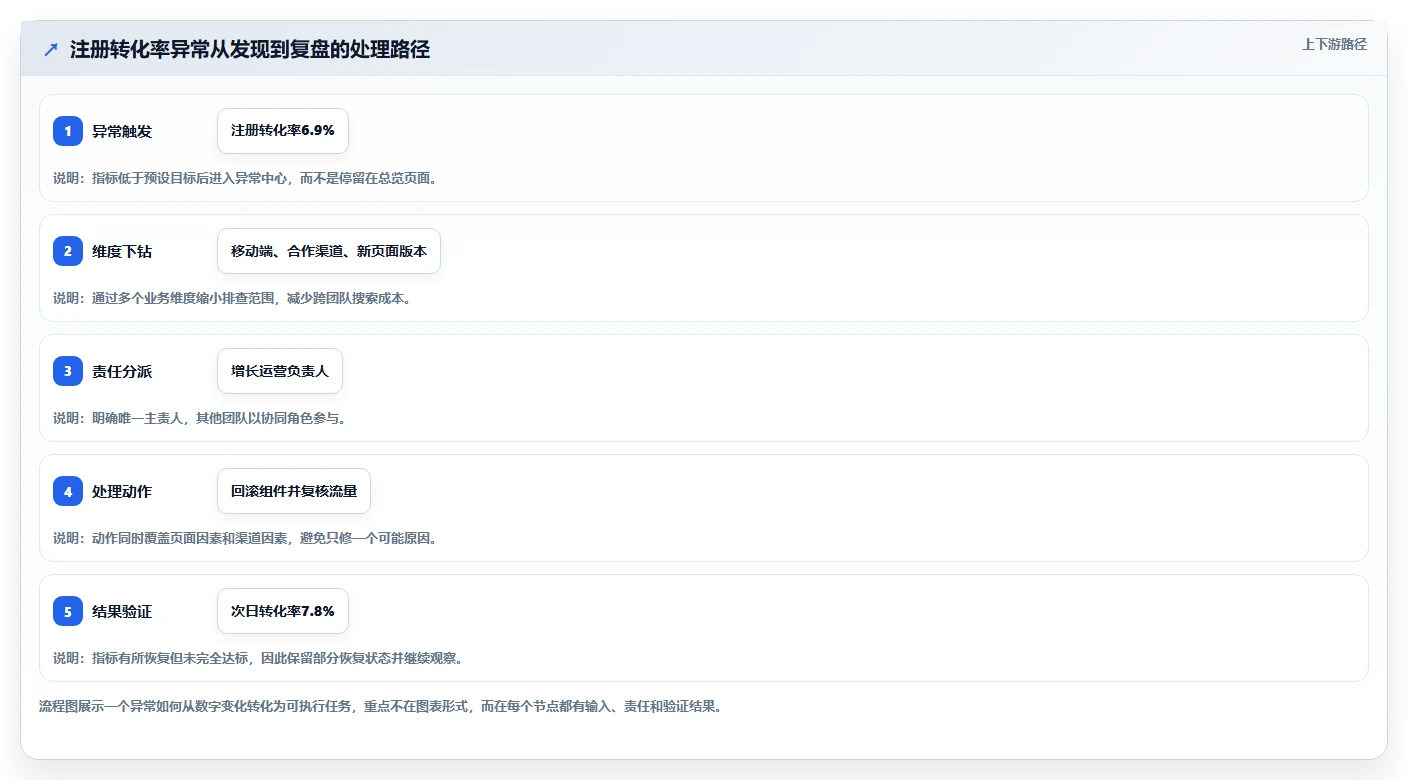The image size is (1408, 780).
Task: Click the arrow icon beside the panel title
Action: click(x=51, y=49)
